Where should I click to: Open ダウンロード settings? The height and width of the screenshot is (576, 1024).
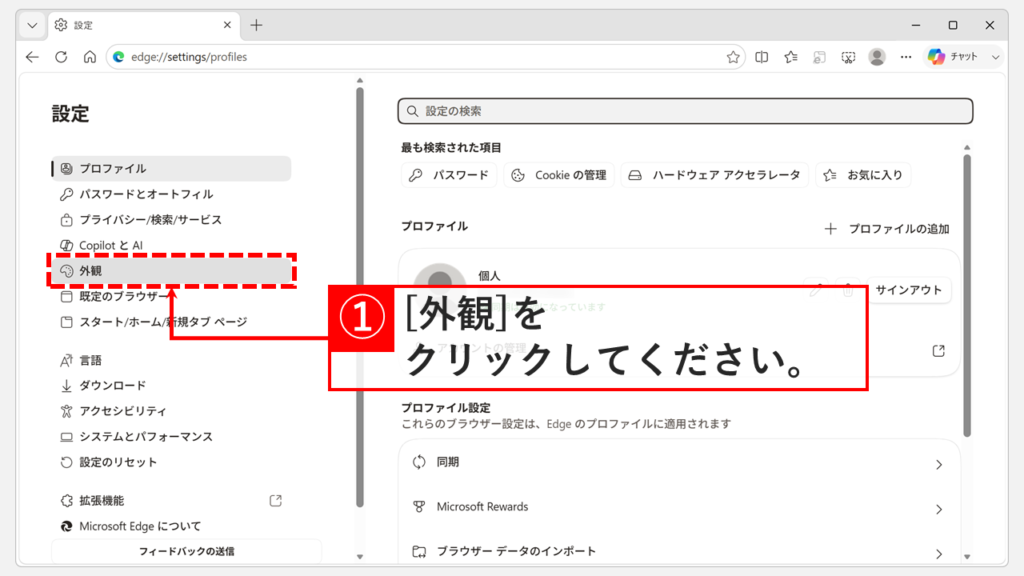point(172,385)
